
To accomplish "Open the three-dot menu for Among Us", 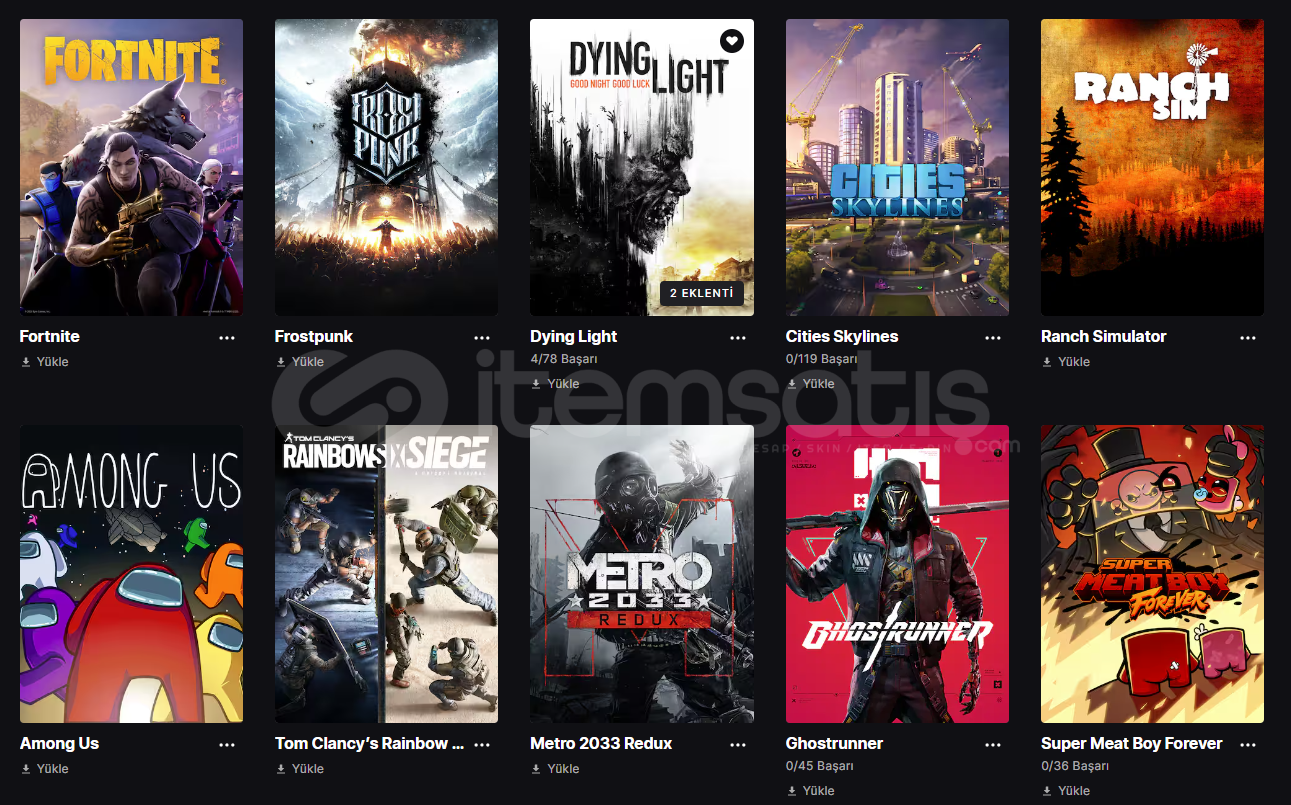I will (x=227, y=744).
